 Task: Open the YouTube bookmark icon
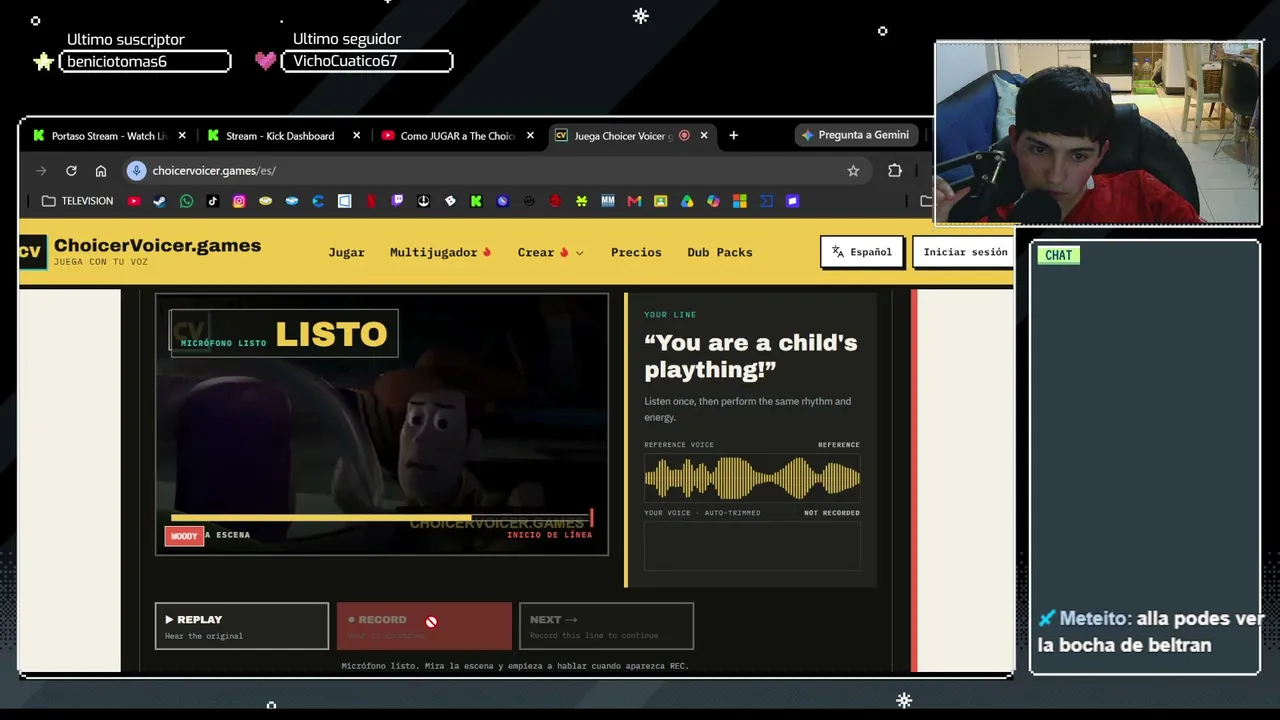pos(134,201)
